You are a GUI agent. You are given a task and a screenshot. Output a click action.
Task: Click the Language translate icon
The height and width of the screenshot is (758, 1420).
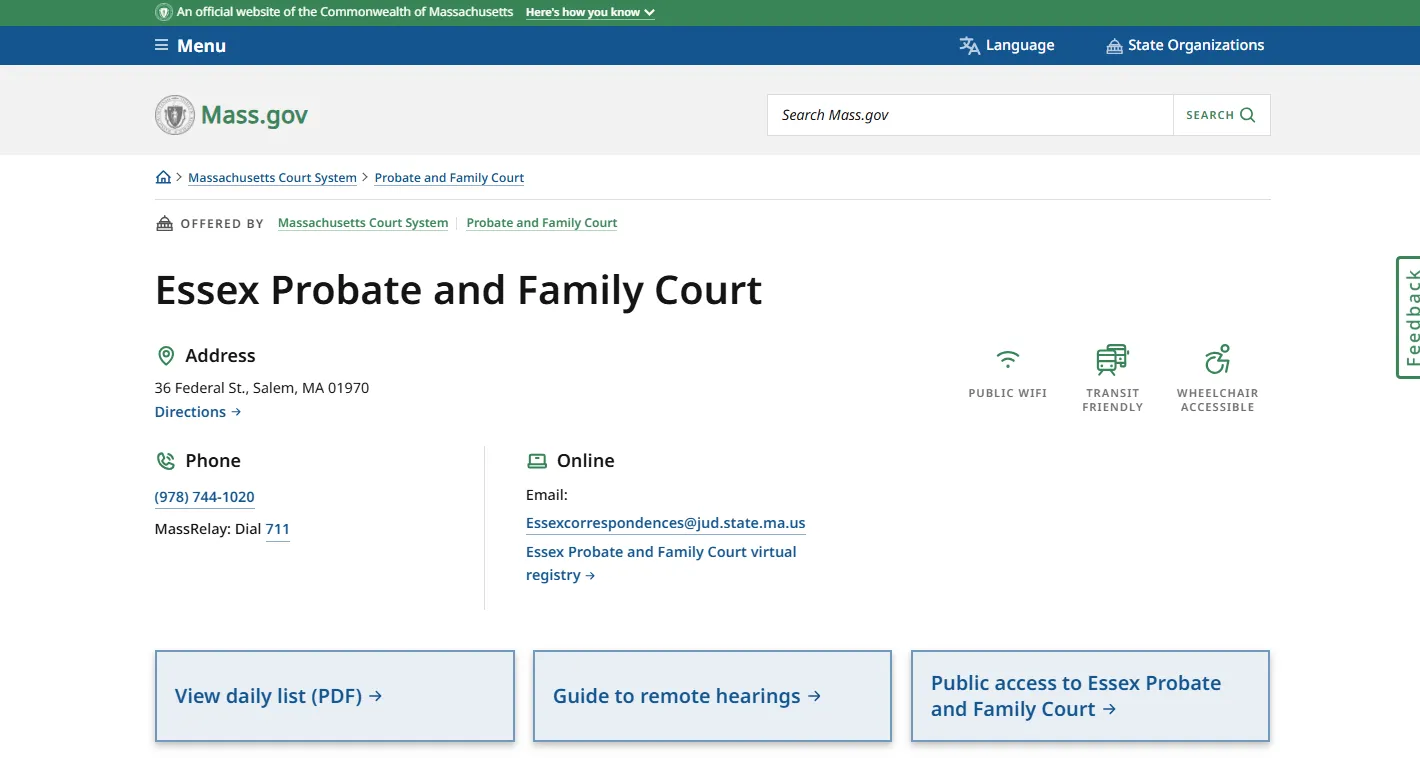[x=969, y=45]
